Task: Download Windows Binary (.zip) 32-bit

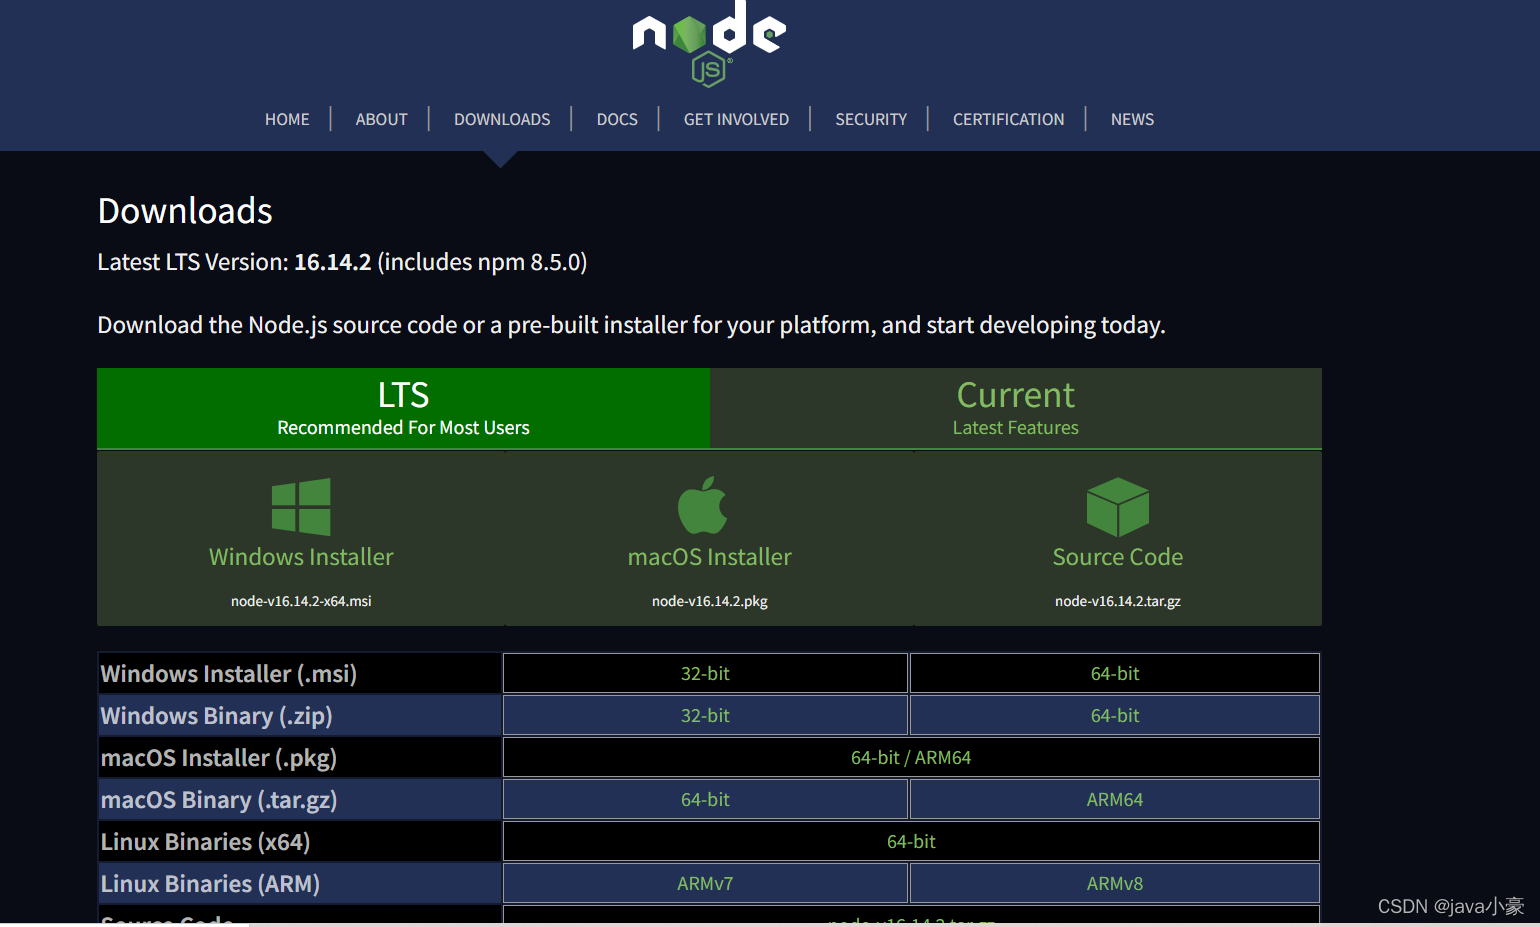Action: pyautogui.click(x=705, y=715)
